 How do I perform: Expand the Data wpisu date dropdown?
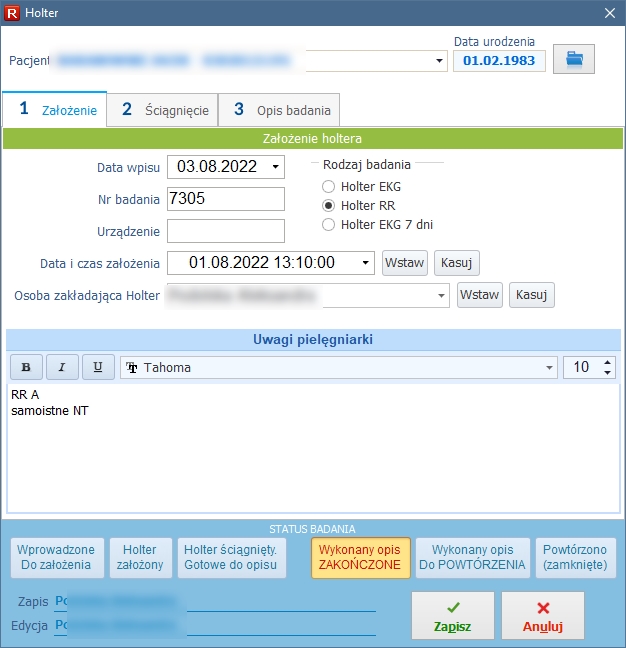(276, 166)
